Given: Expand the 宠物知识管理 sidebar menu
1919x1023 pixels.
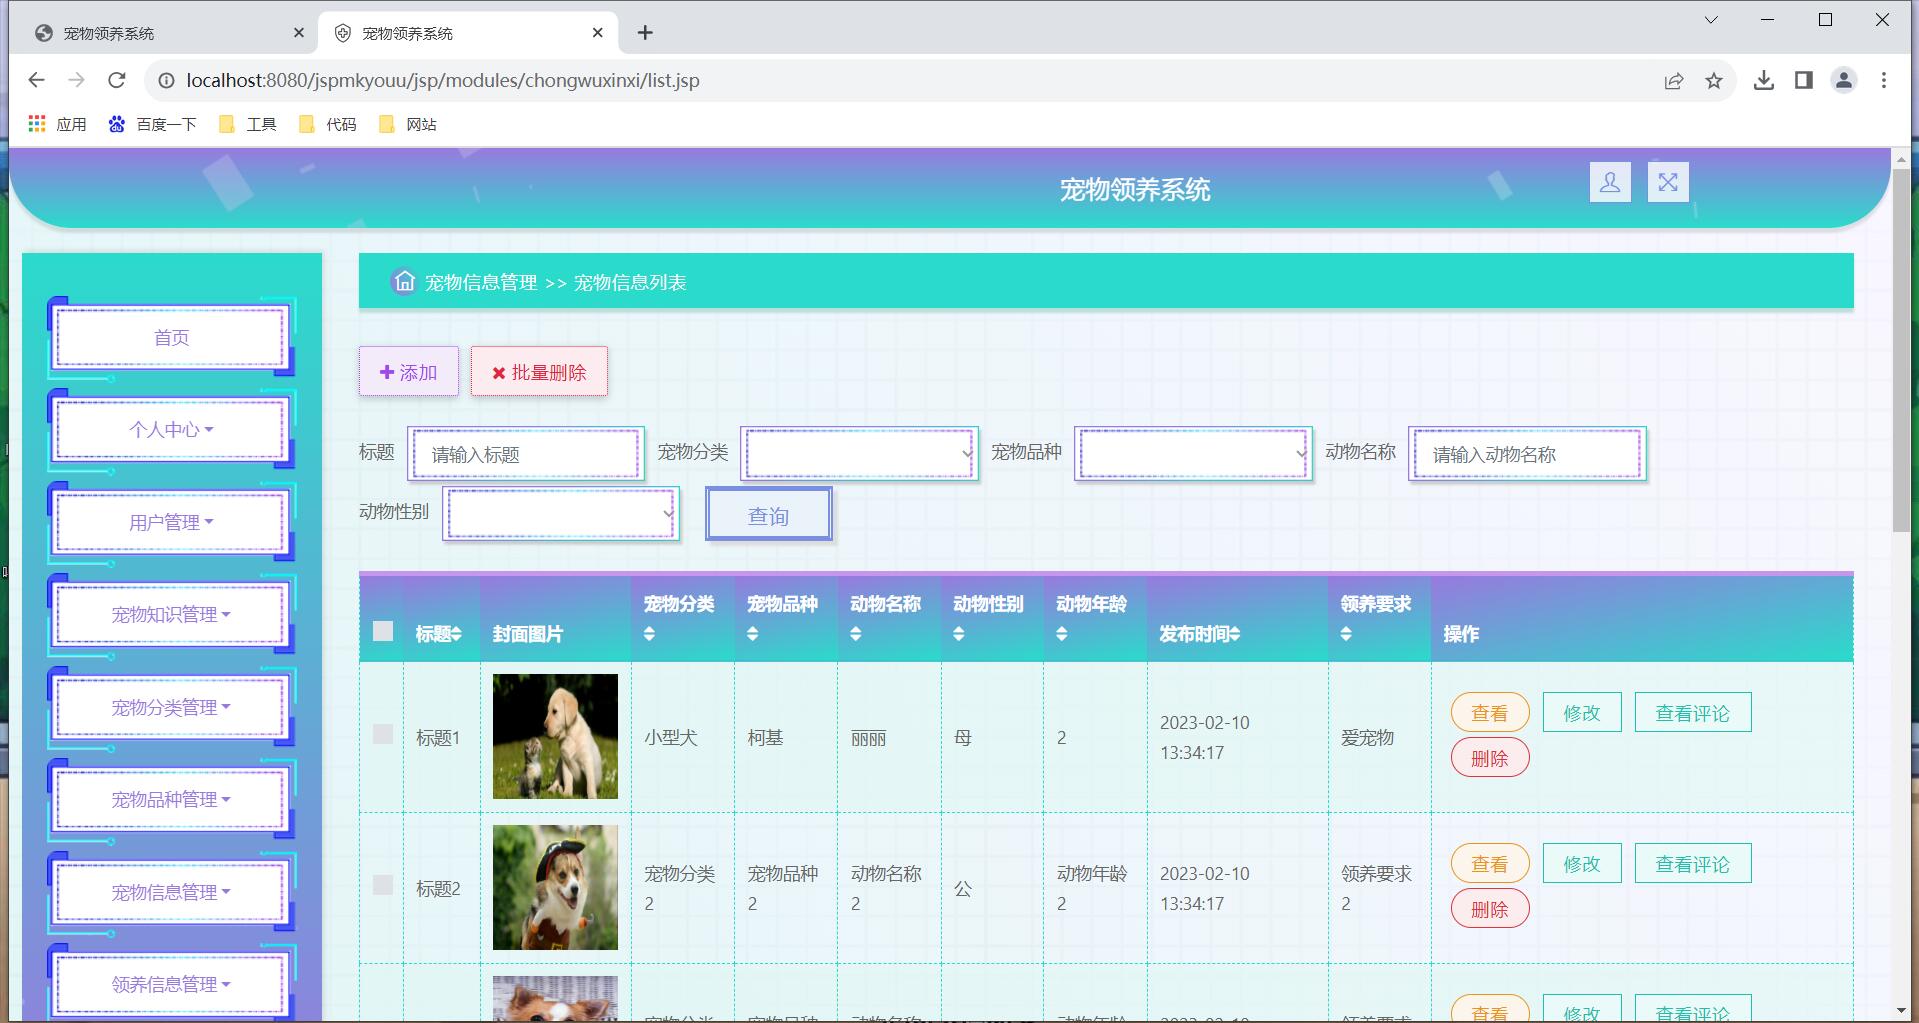Looking at the screenshot, I should [171, 614].
